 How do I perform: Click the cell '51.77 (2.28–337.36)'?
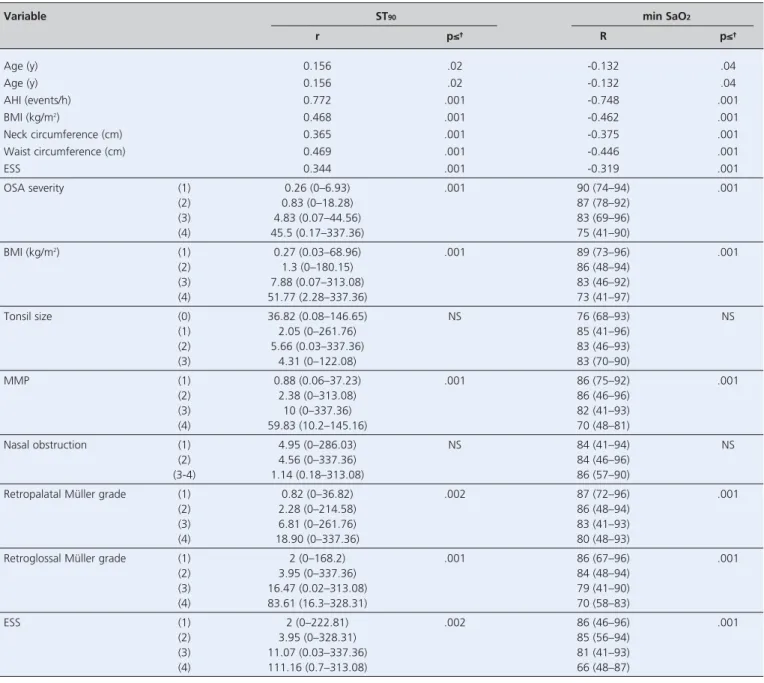[x=317, y=297]
